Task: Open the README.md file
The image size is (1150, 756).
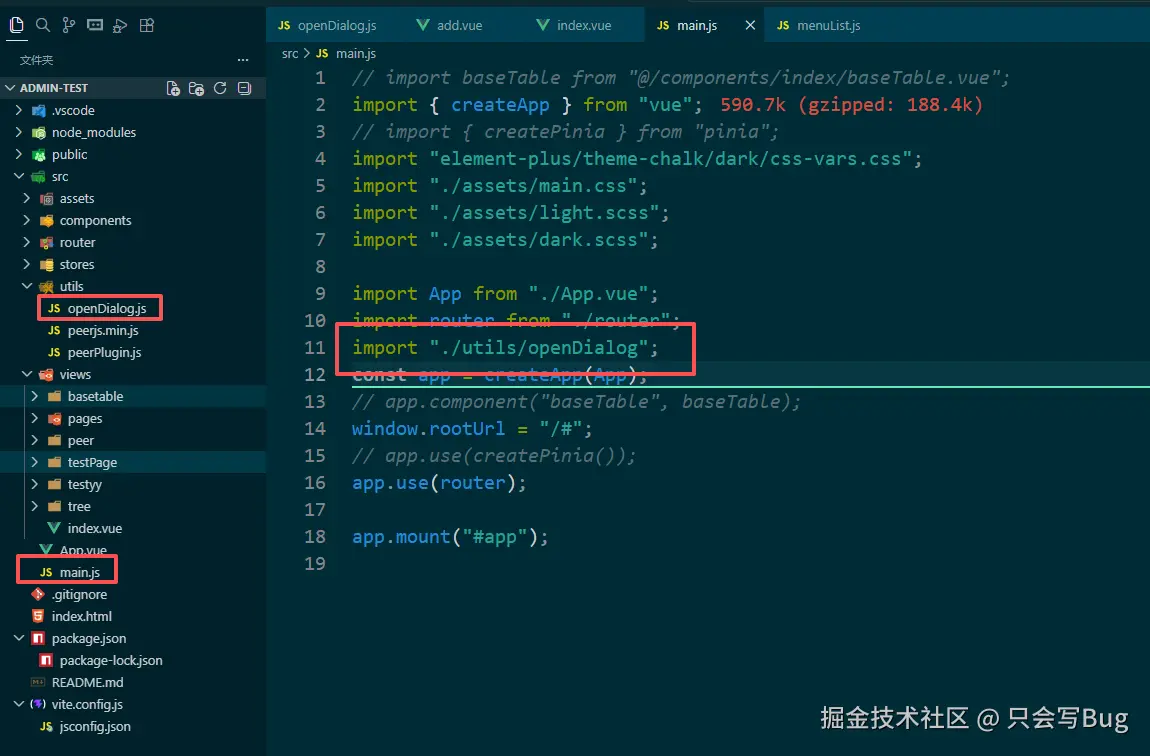Action: point(132,682)
